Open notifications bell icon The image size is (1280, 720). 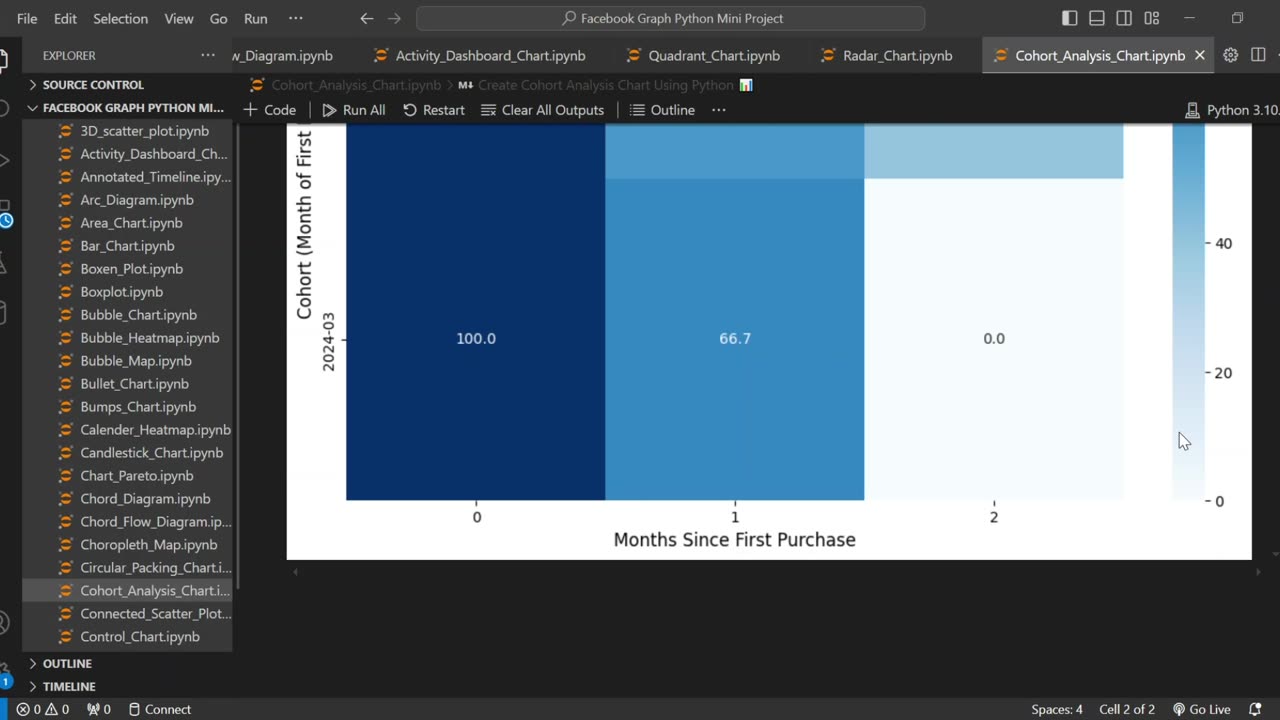point(1255,709)
